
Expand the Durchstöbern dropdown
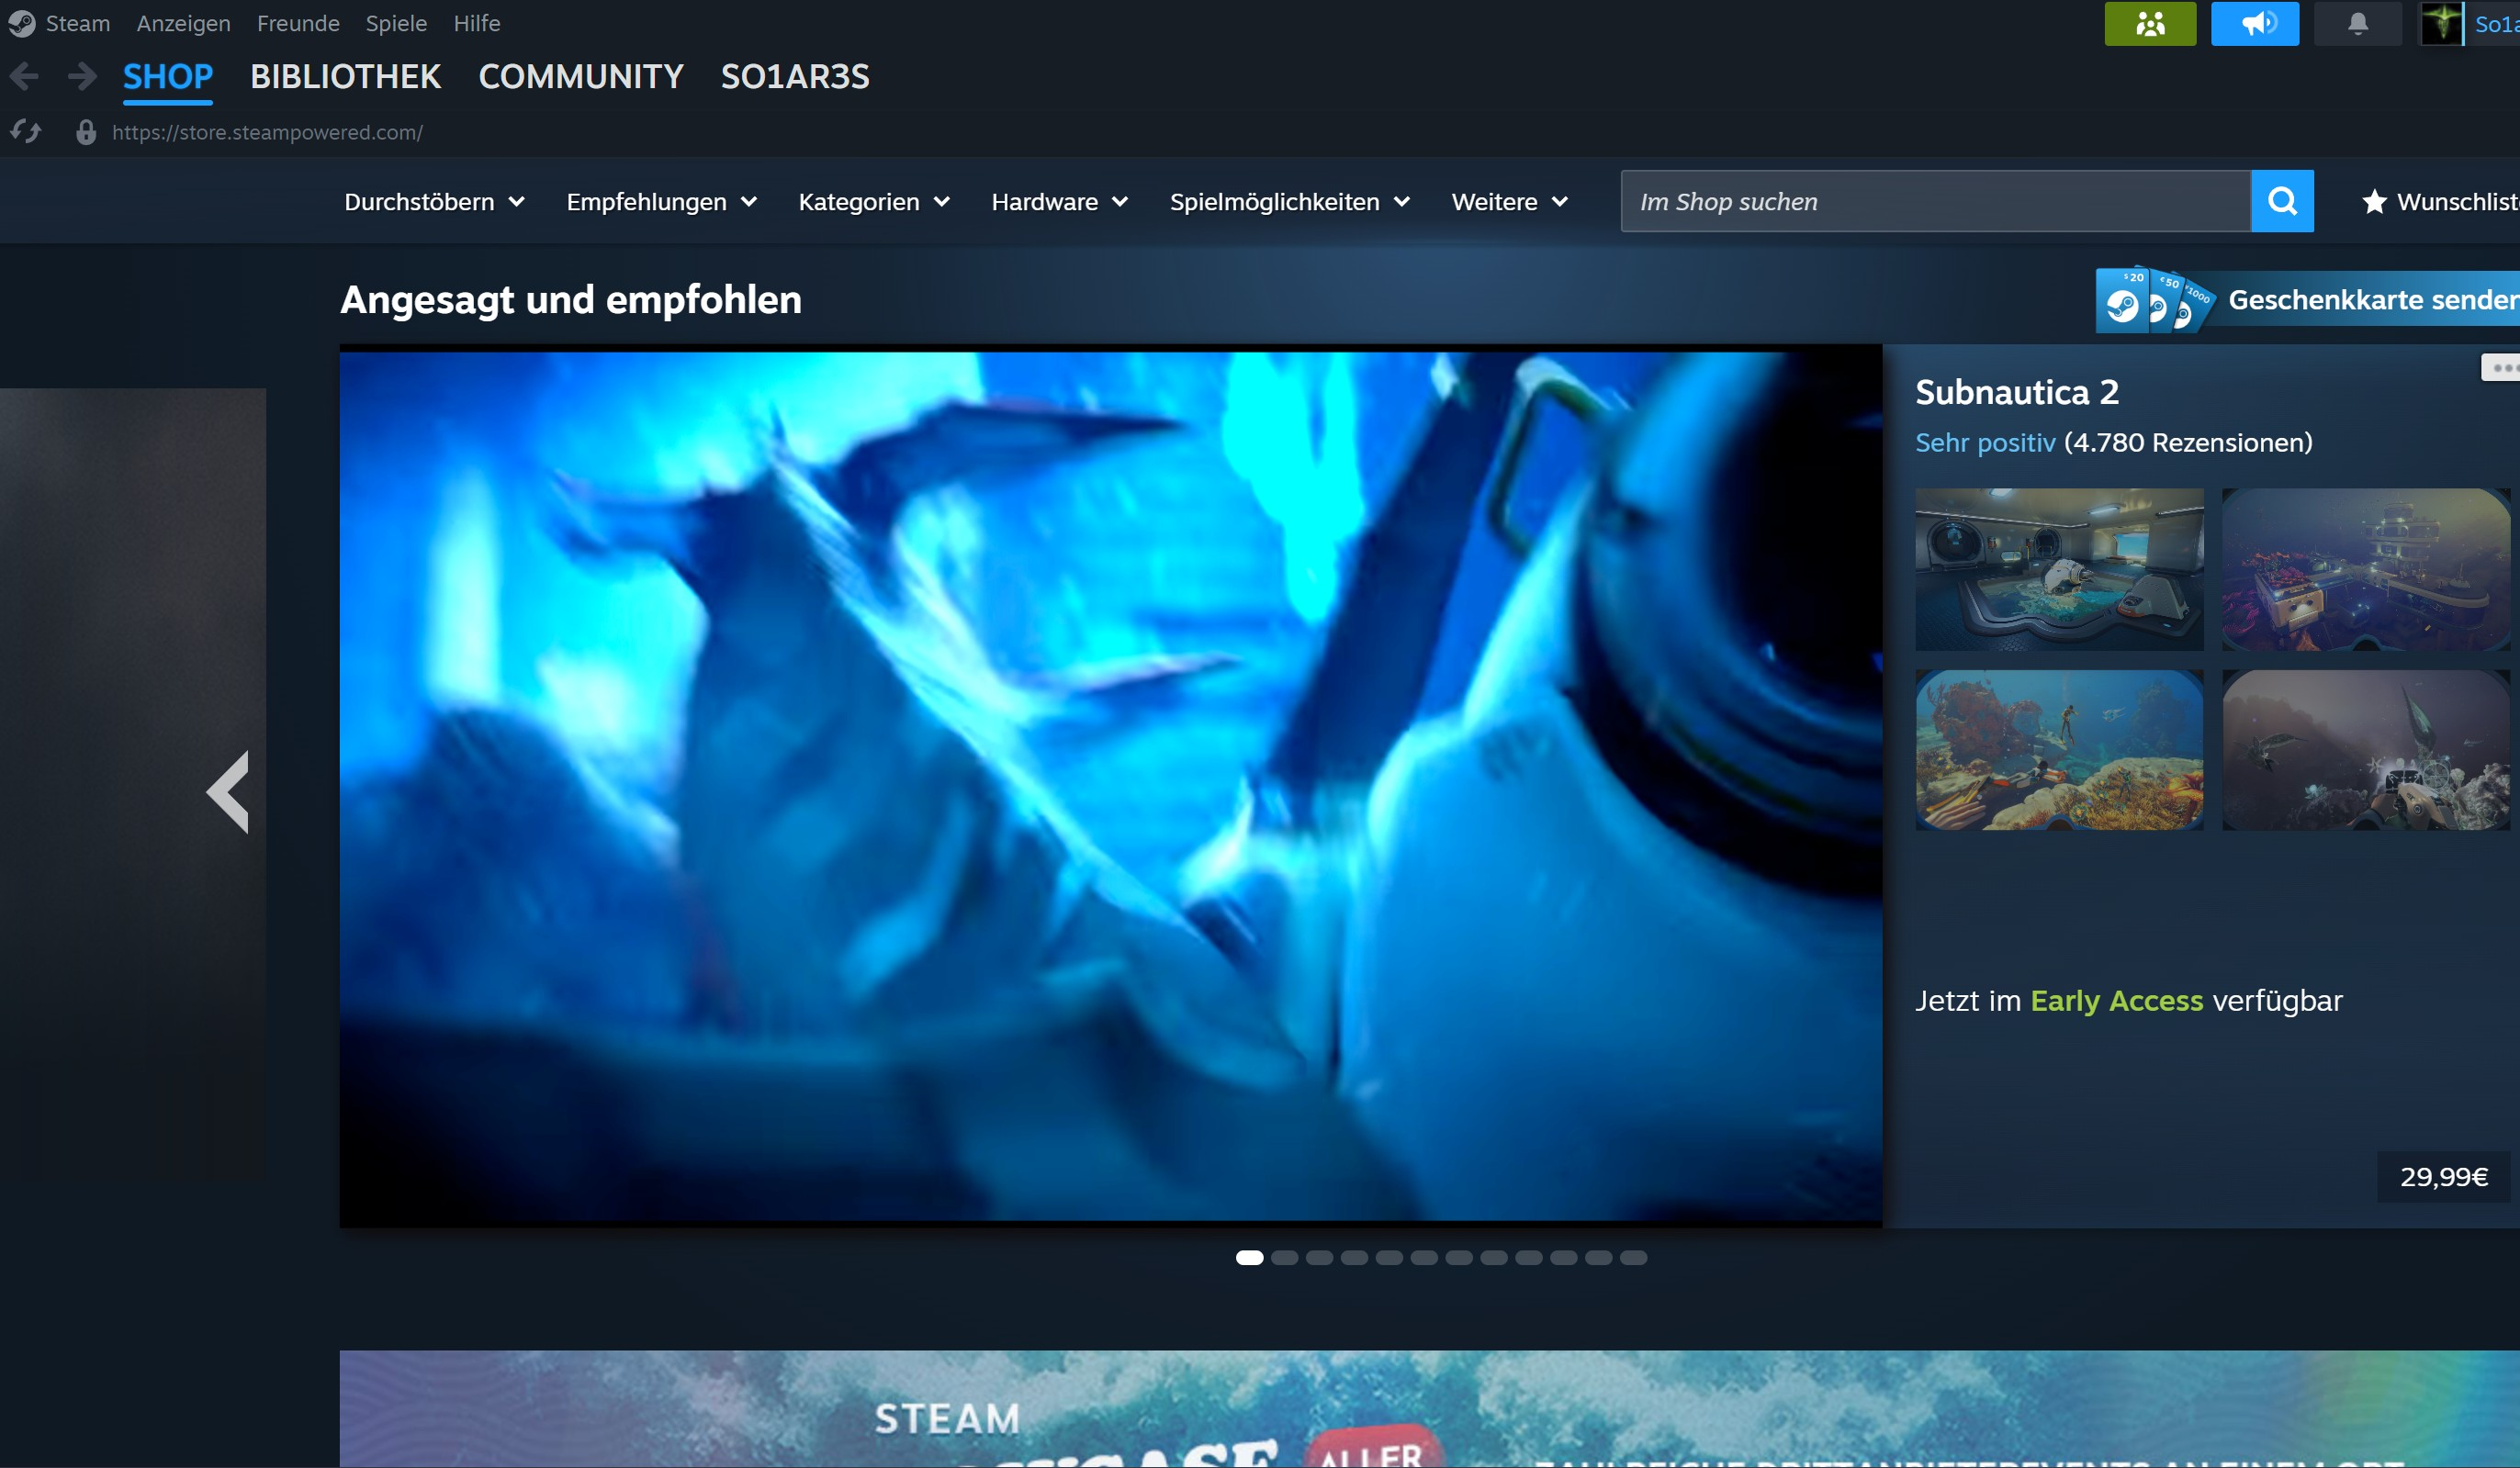[434, 202]
